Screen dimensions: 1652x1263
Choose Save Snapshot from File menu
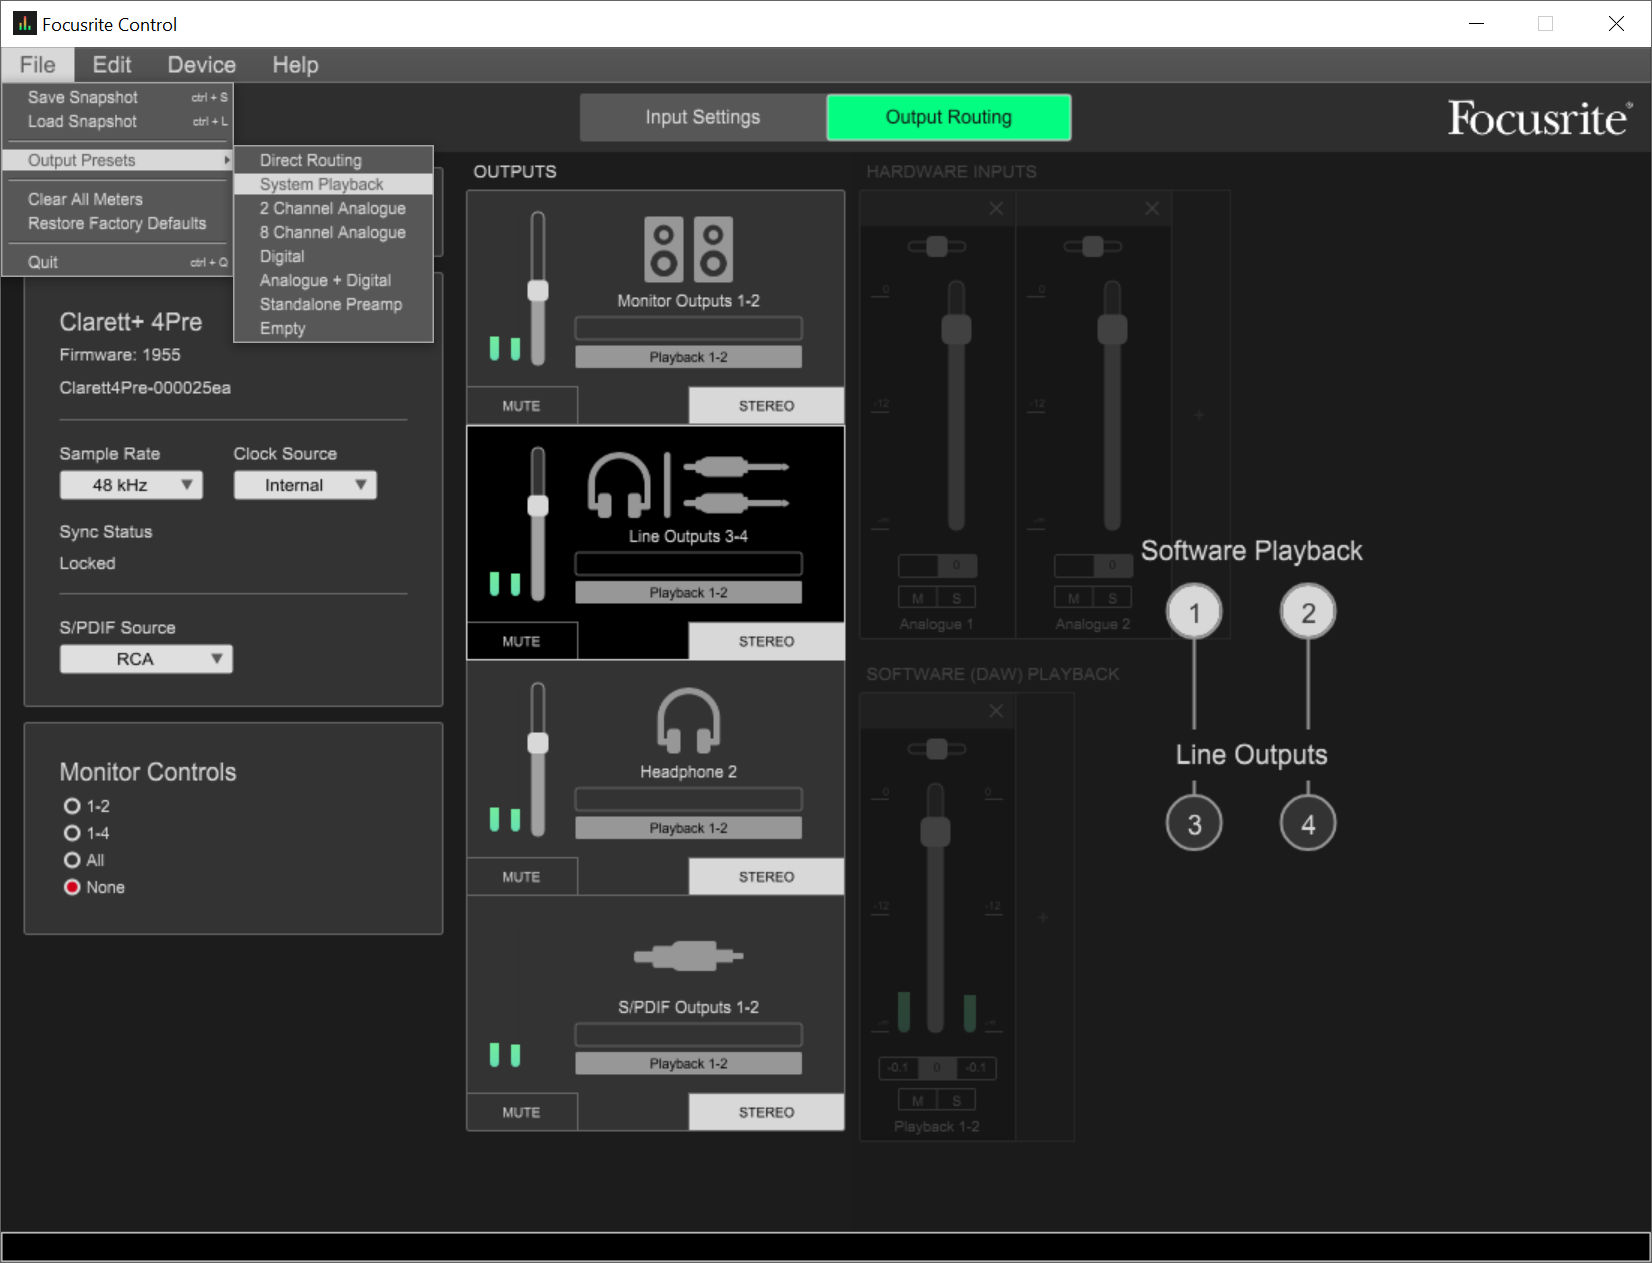coord(118,97)
